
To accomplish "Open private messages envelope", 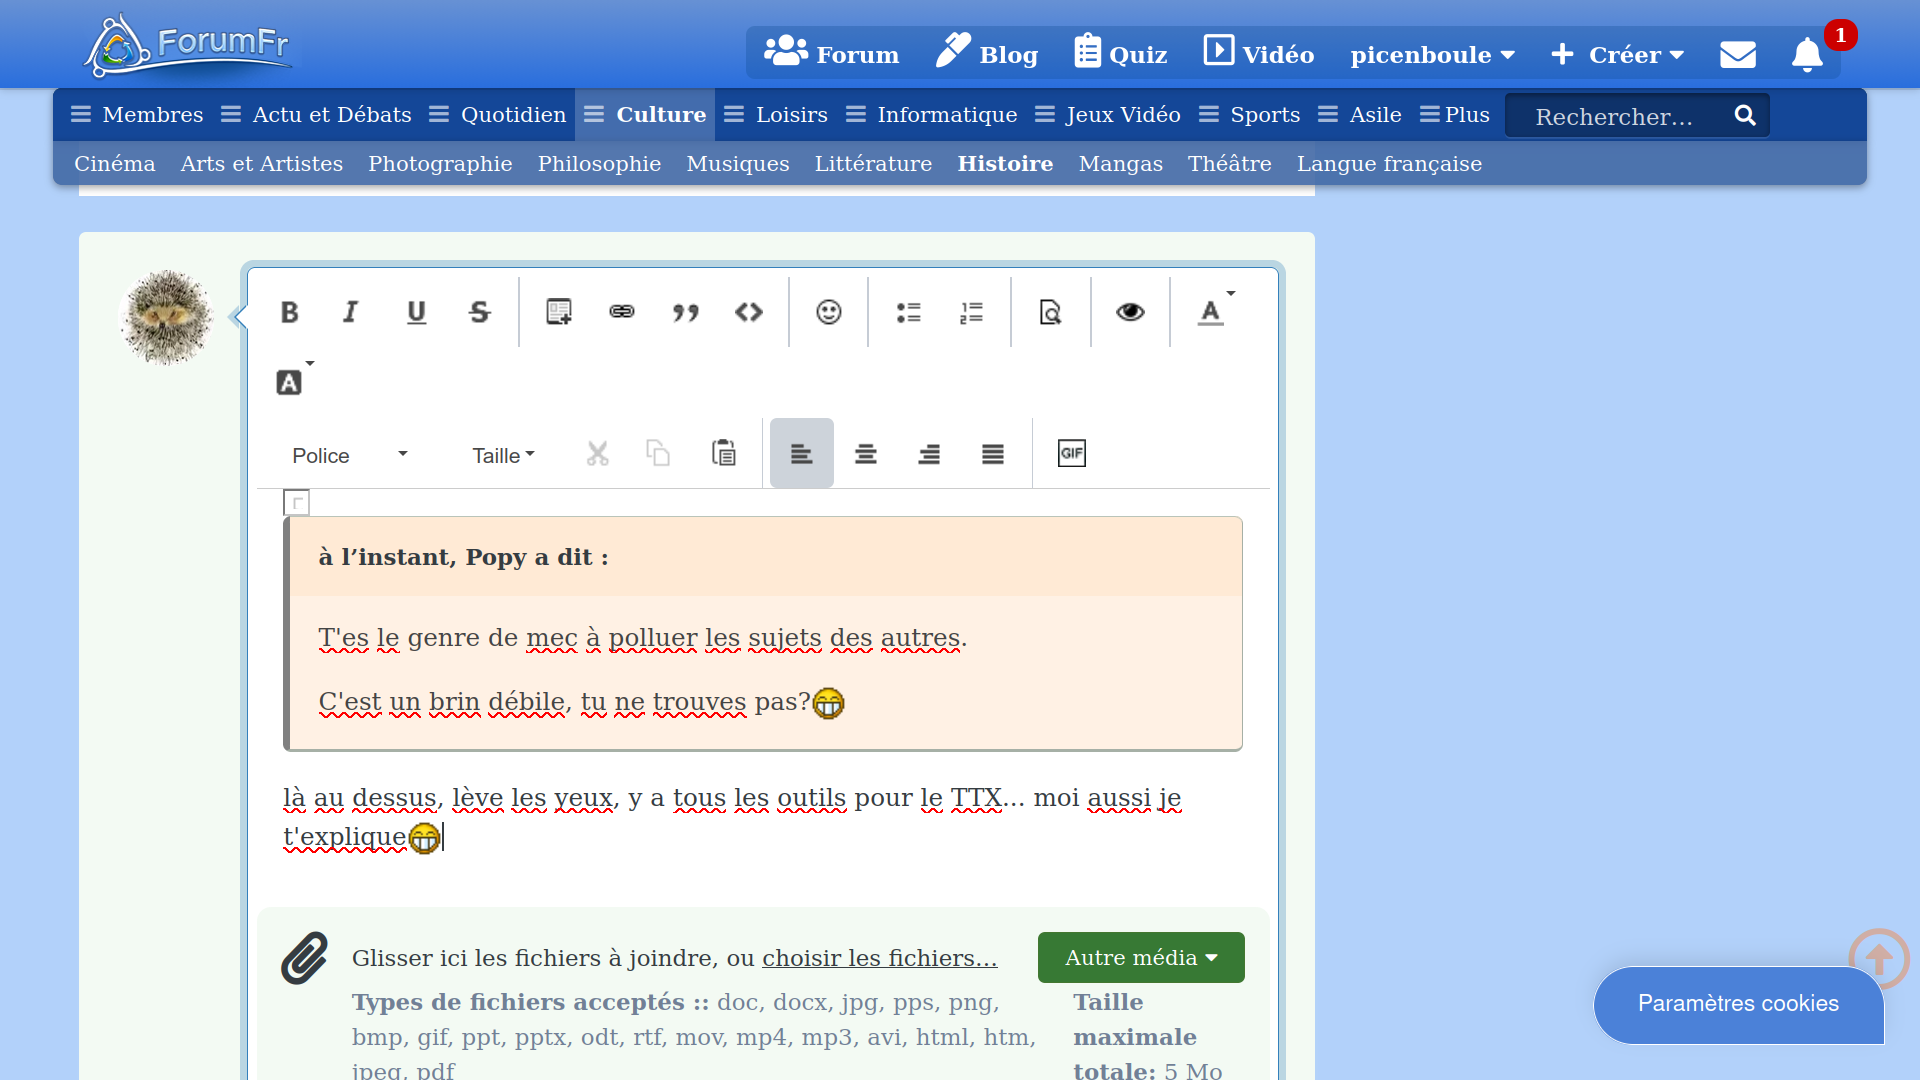I will pos(1738,54).
